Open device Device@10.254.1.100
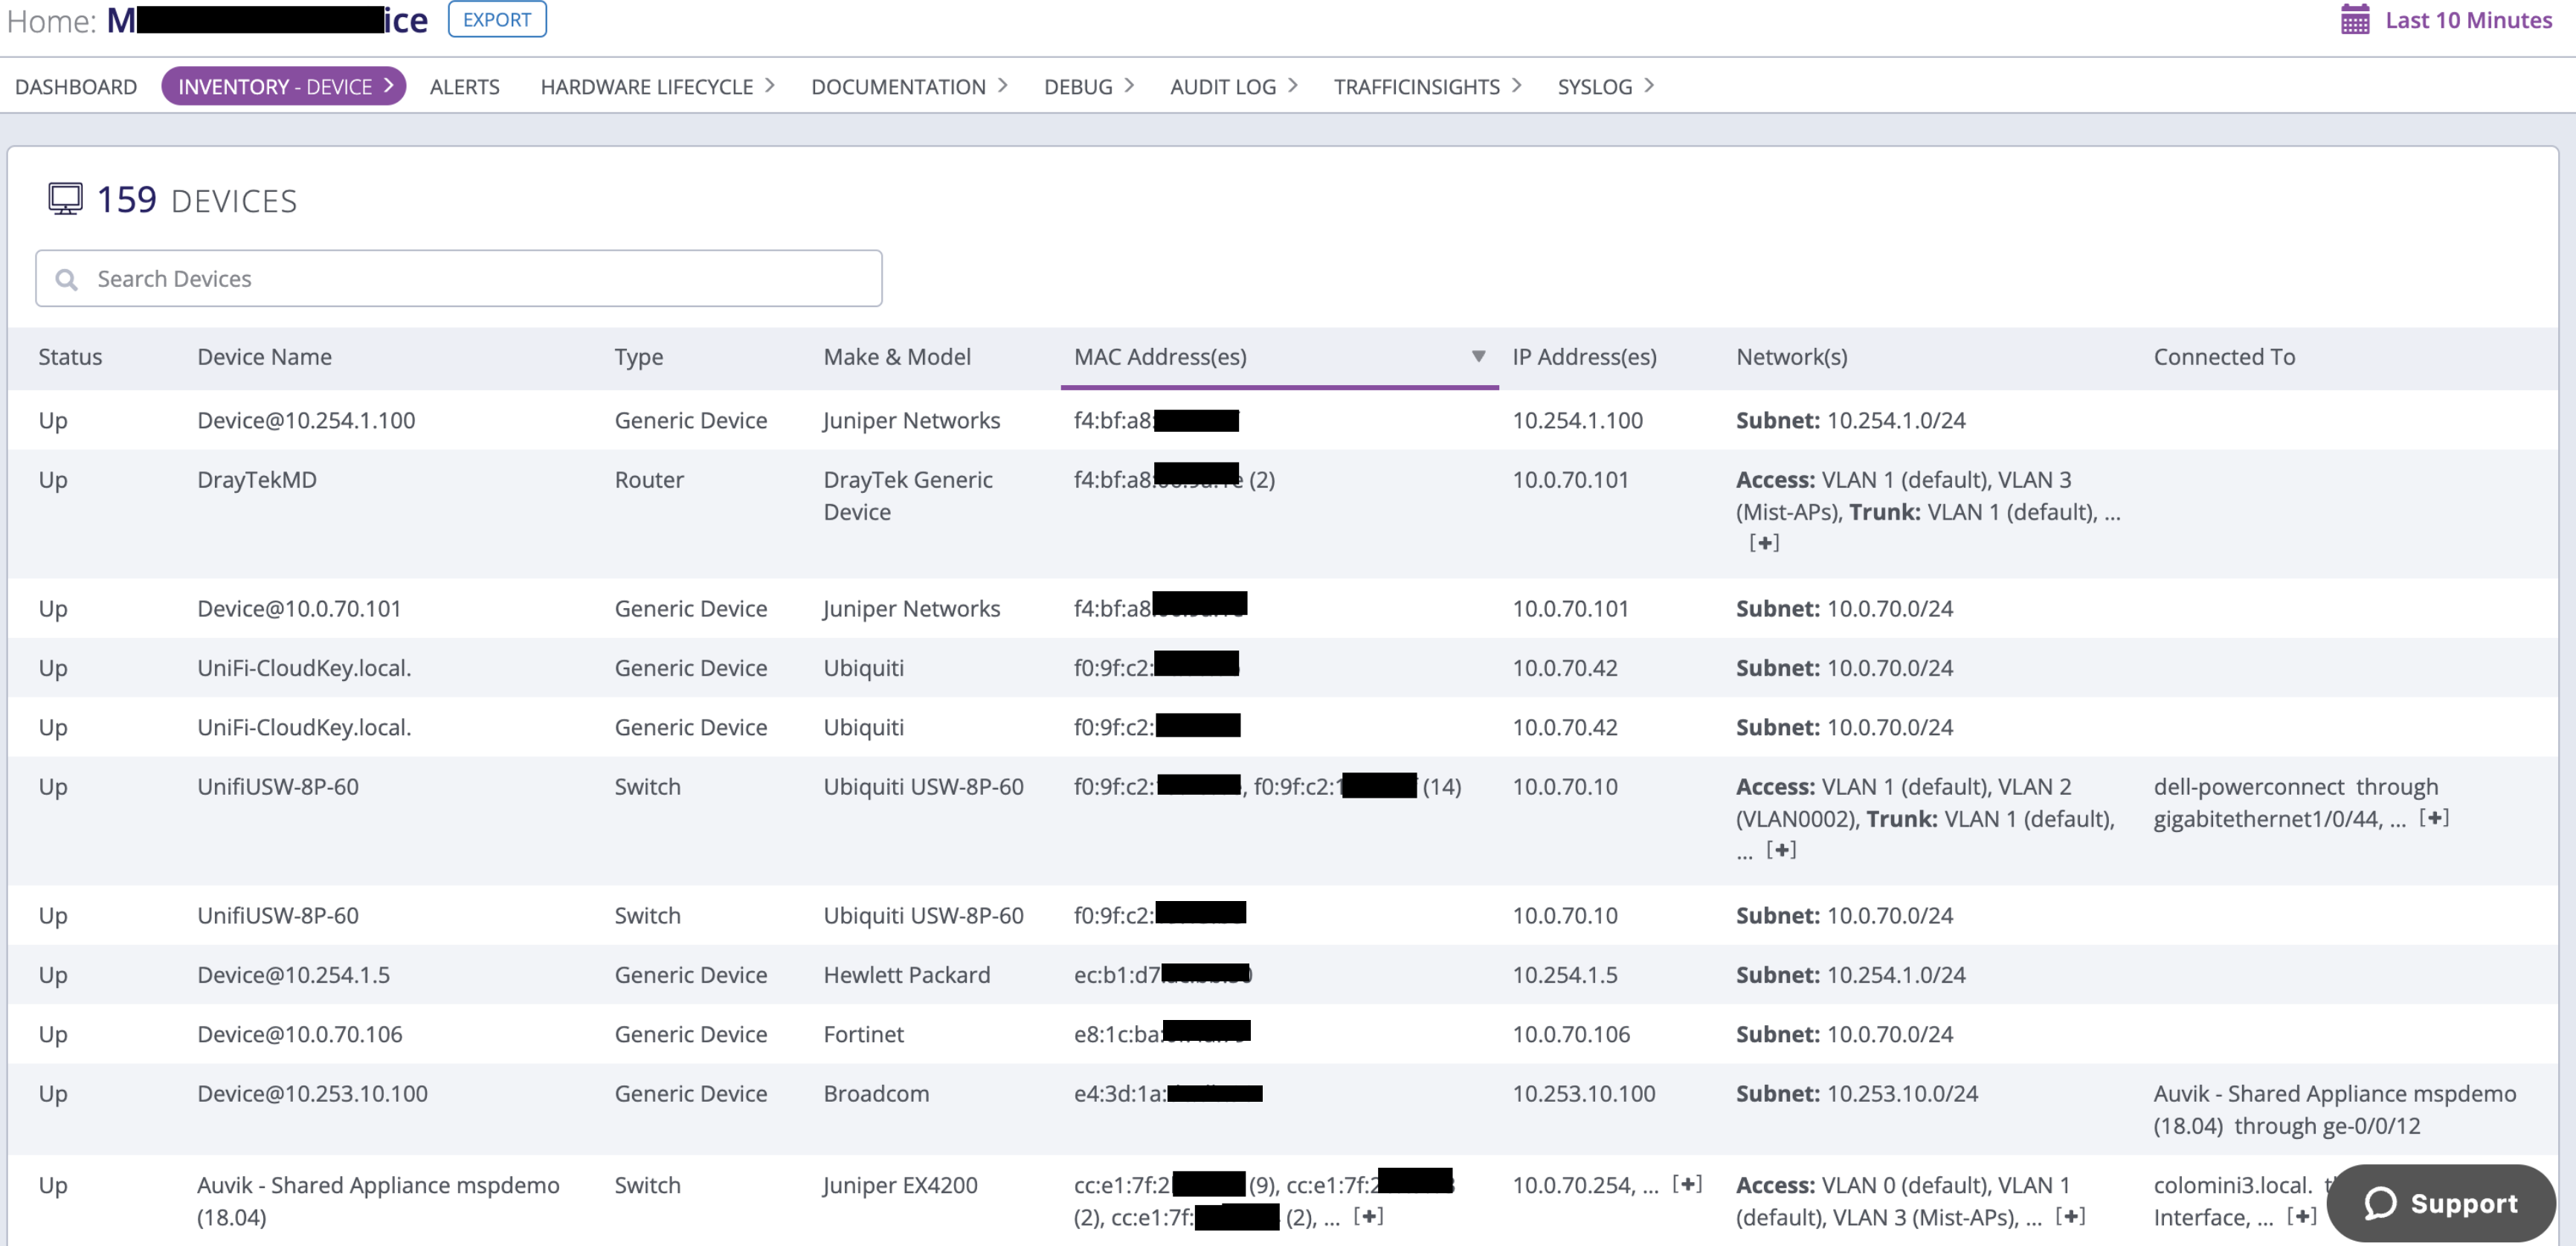The image size is (2576, 1246). pyautogui.click(x=306, y=420)
